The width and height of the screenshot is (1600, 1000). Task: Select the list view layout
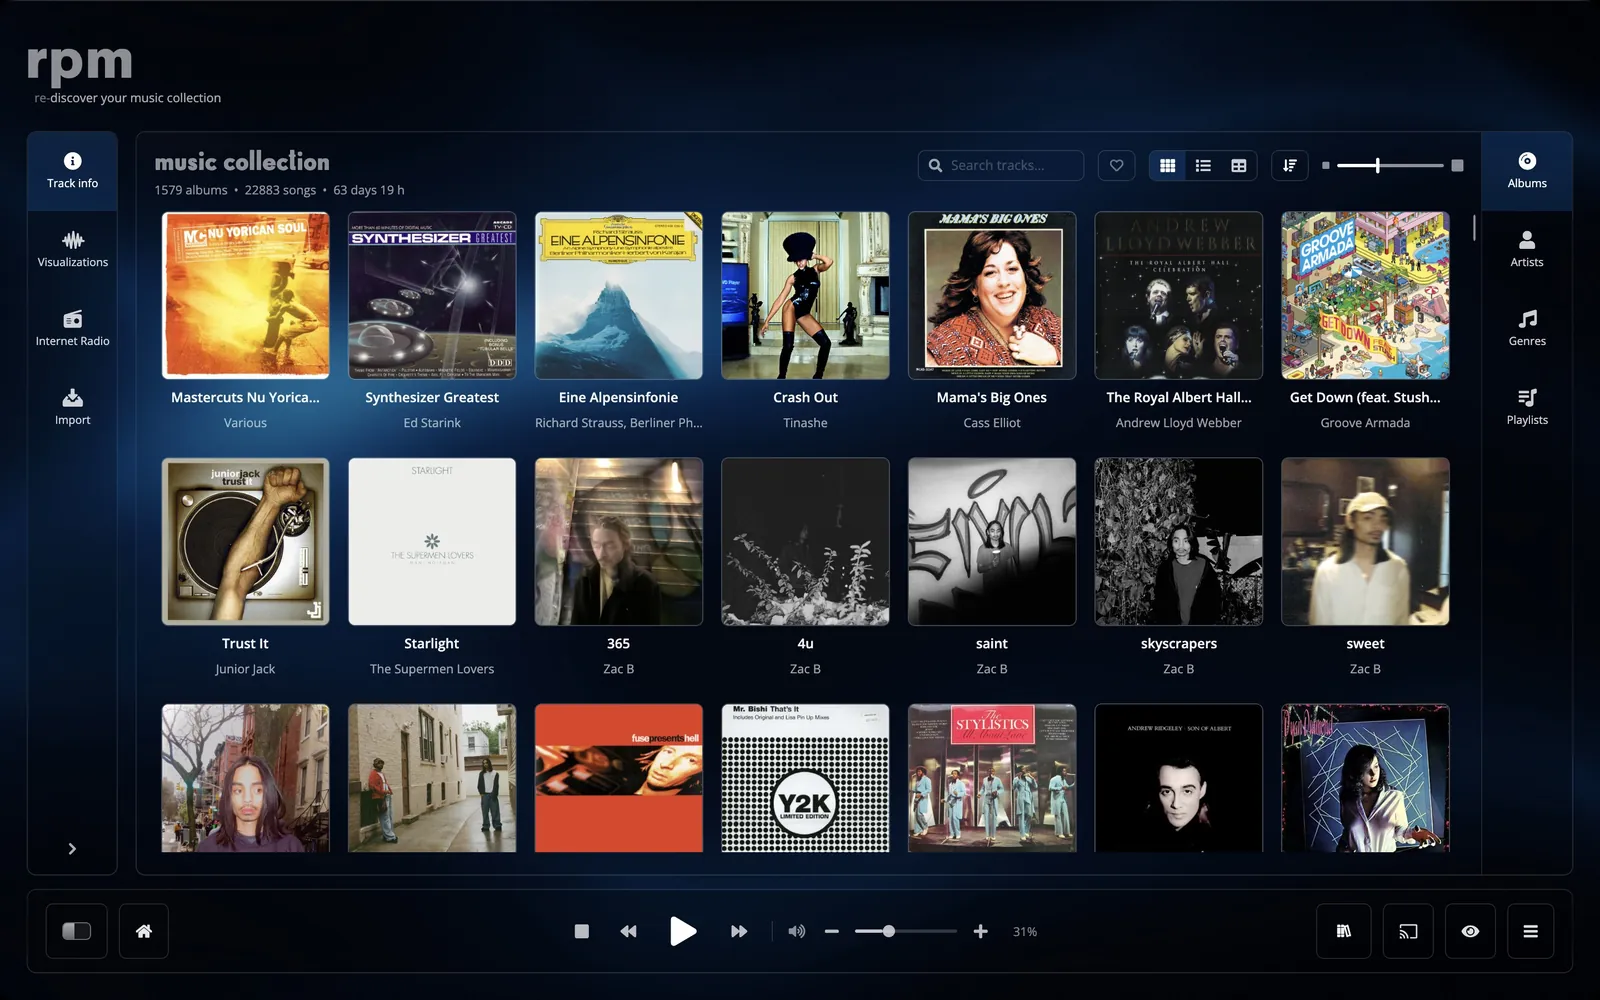[1203, 166]
